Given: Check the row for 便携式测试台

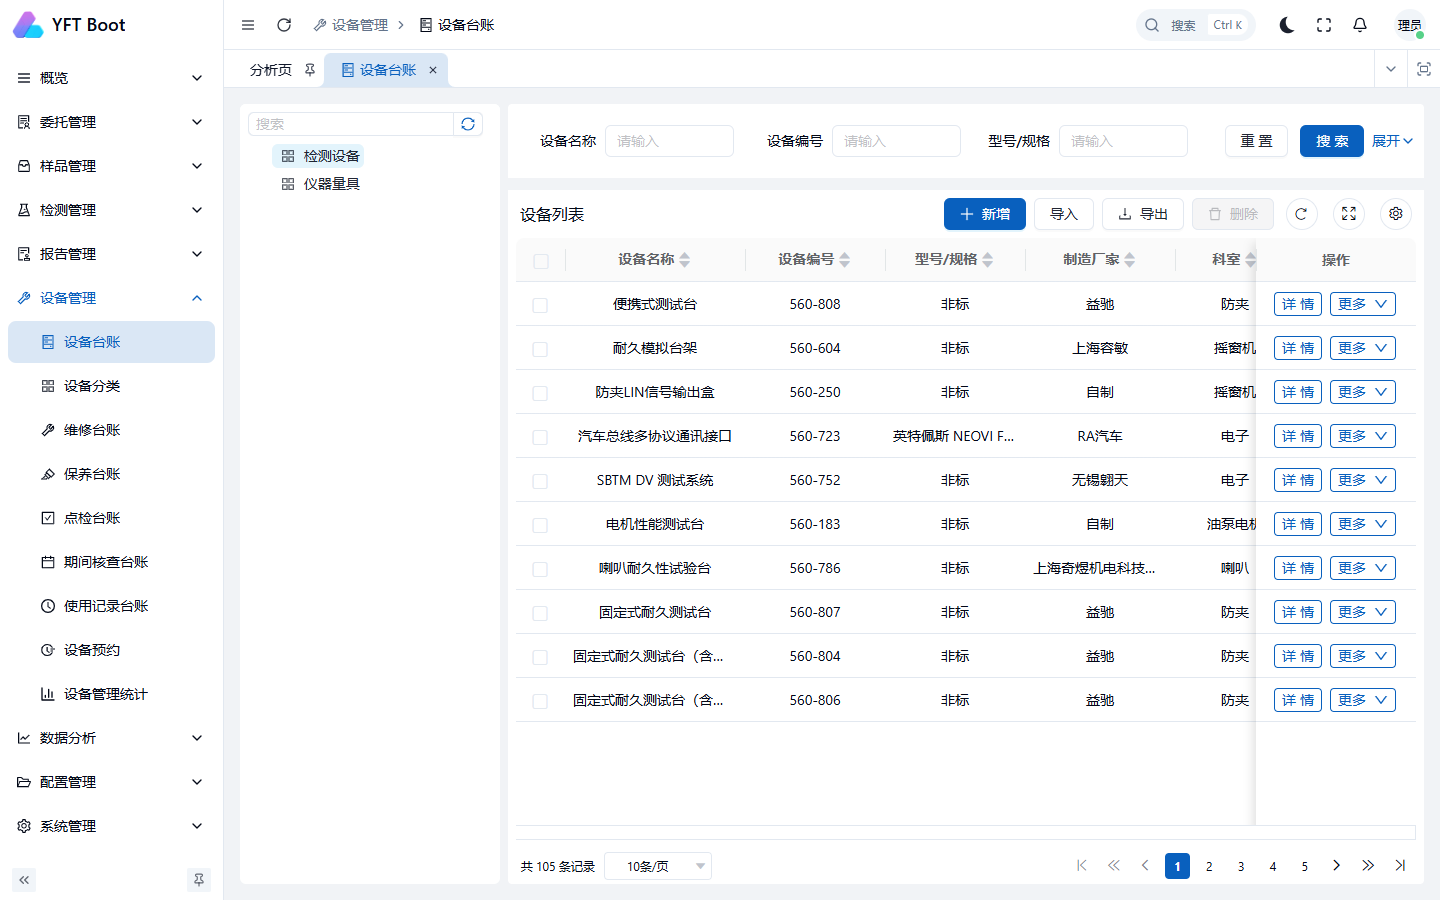Looking at the screenshot, I should (540, 305).
